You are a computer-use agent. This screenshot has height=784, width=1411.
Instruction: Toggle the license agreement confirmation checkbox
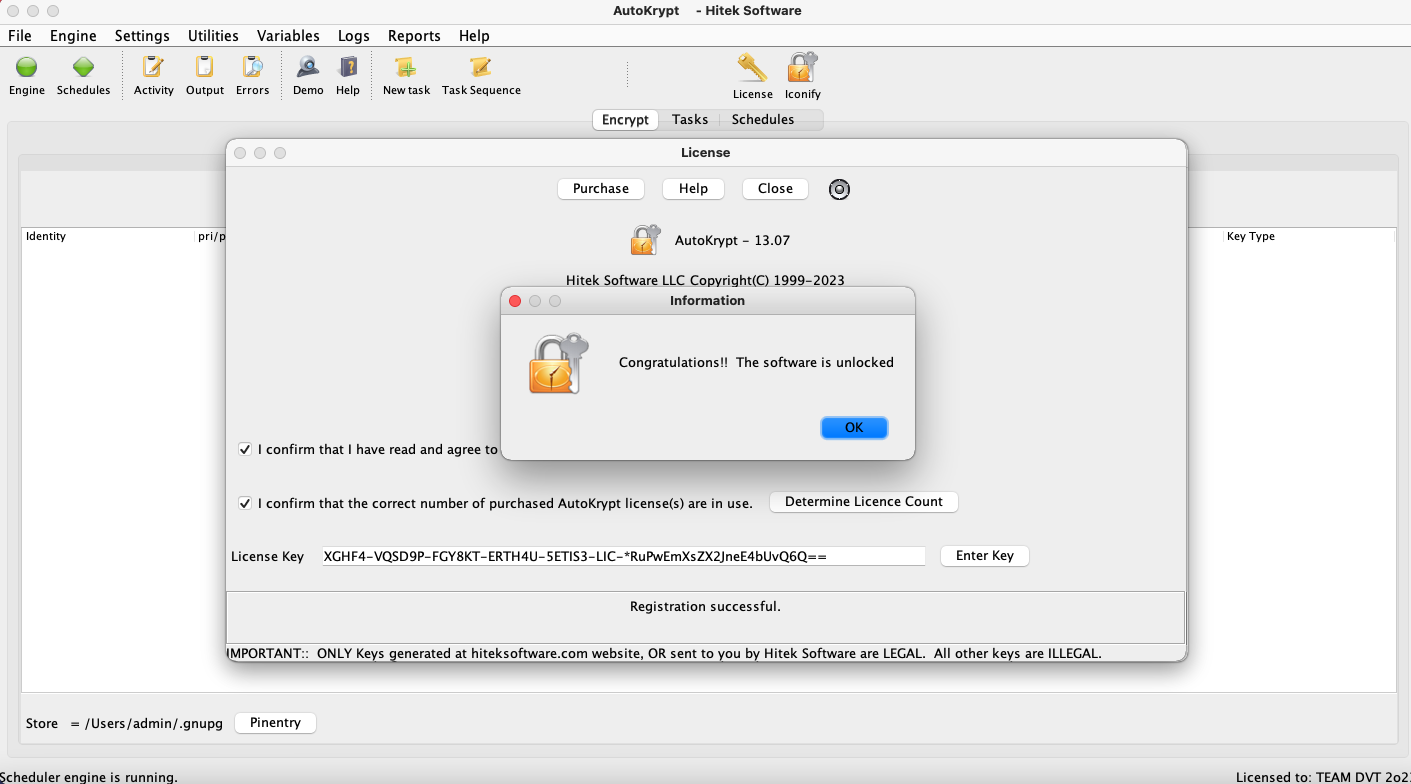click(x=245, y=450)
